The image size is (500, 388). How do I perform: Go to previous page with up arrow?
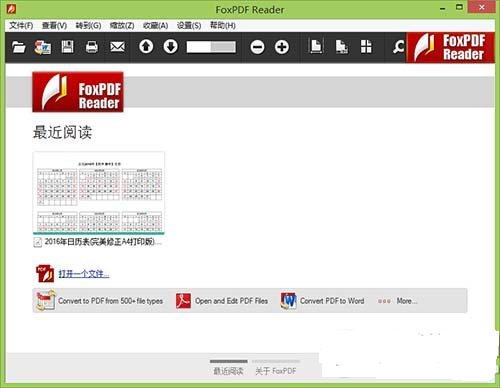[146, 47]
